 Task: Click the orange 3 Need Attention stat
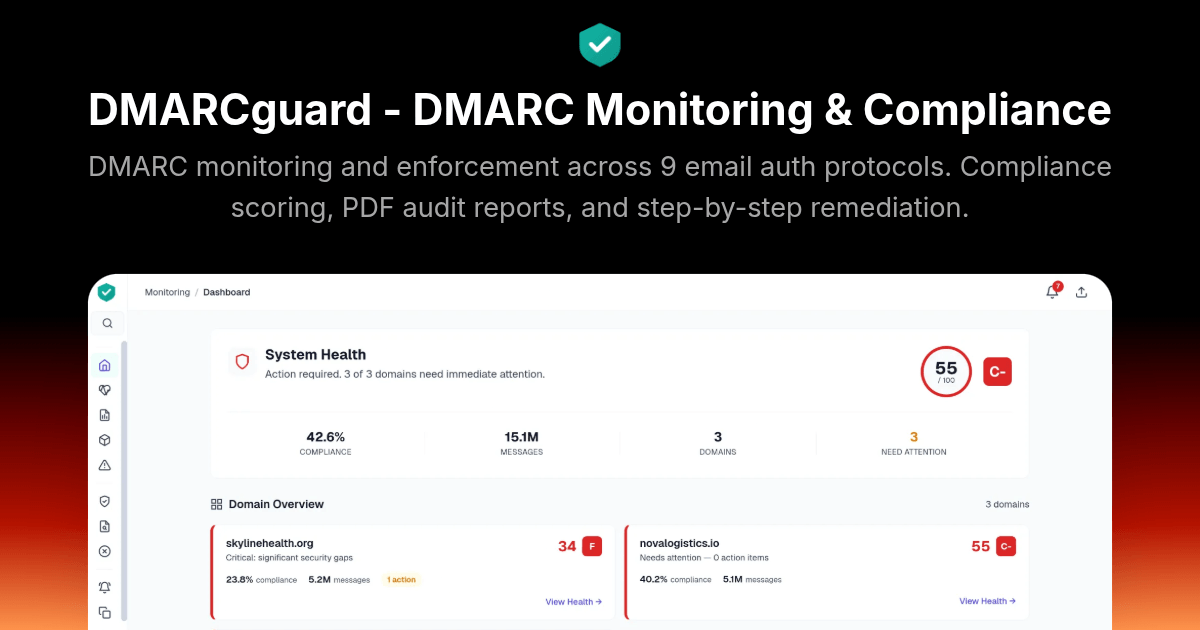click(x=913, y=443)
